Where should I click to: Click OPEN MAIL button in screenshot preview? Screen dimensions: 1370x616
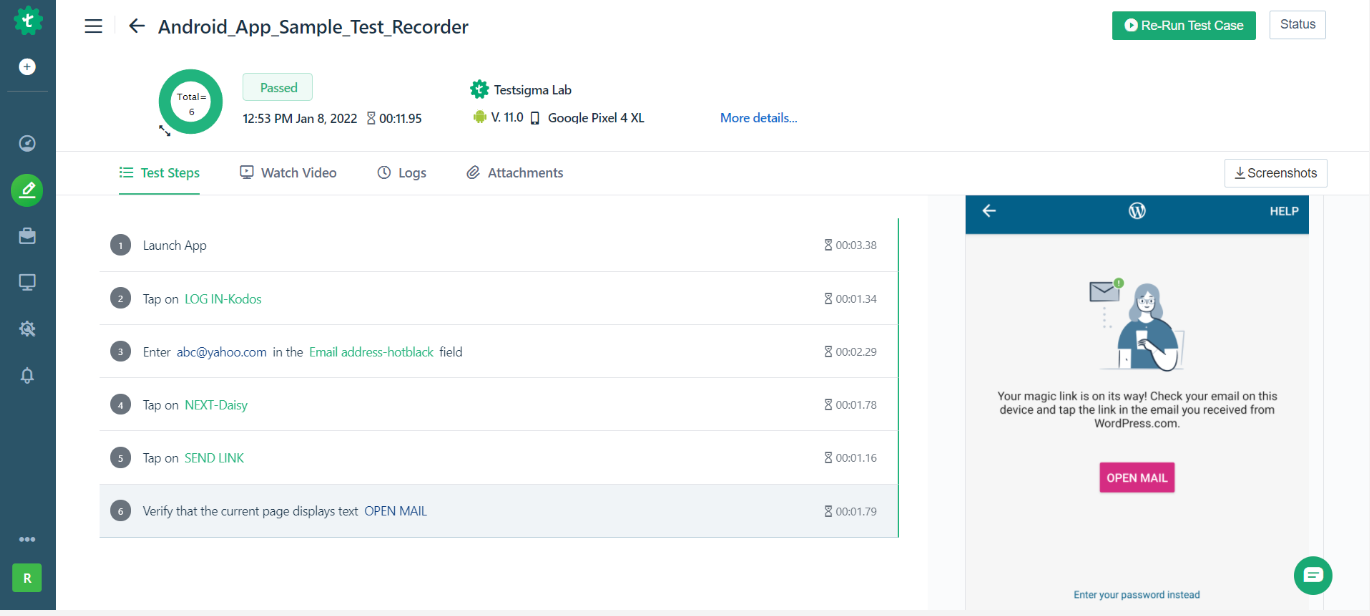pos(1137,478)
